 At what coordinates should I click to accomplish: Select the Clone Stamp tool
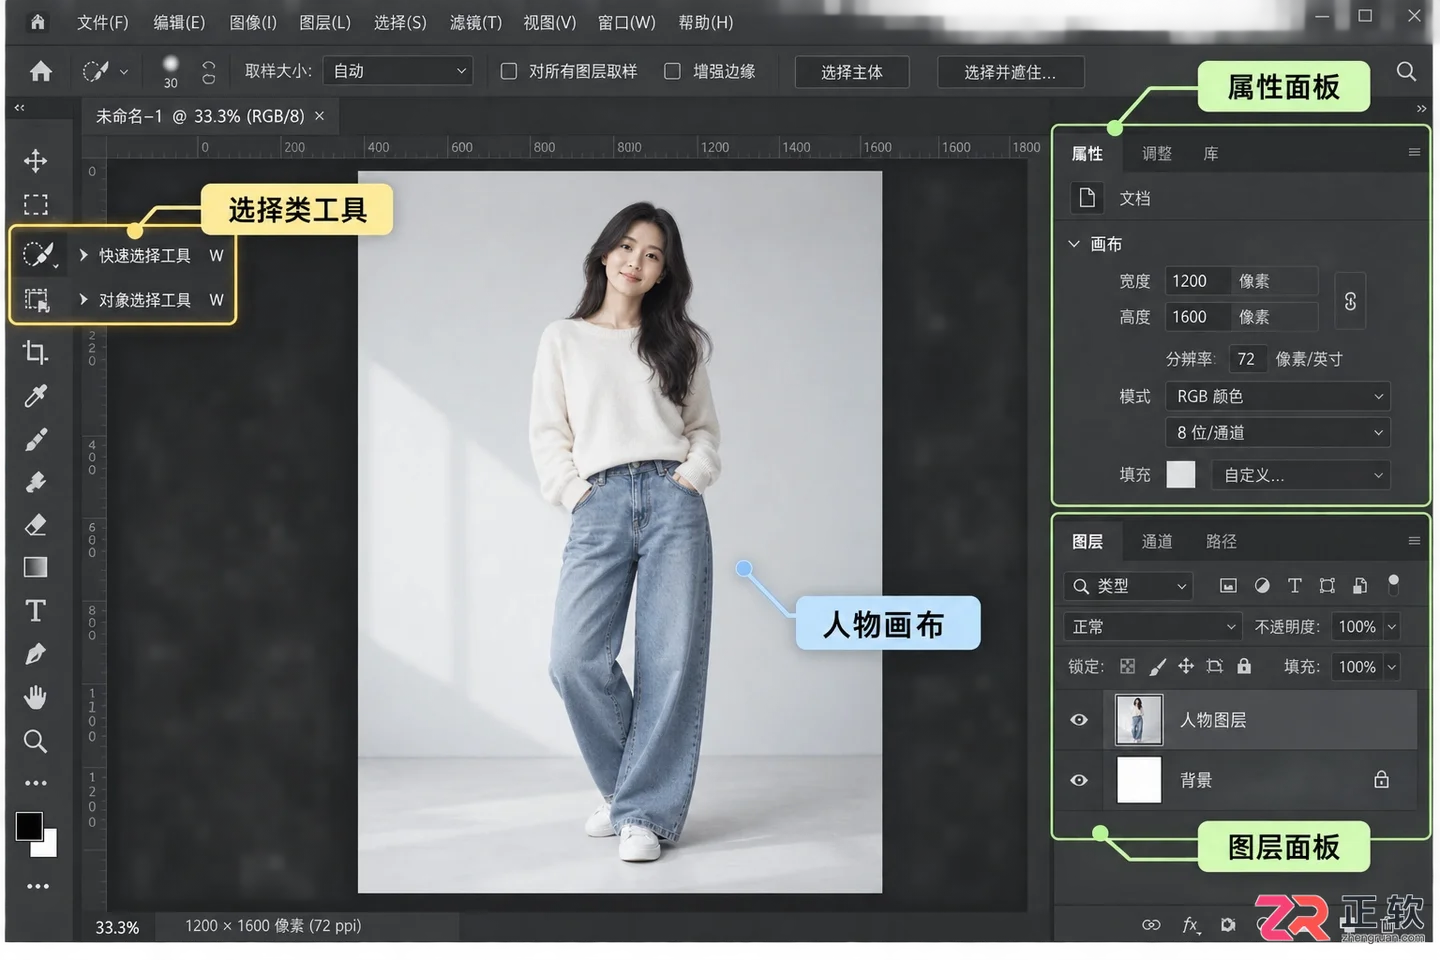[36, 482]
